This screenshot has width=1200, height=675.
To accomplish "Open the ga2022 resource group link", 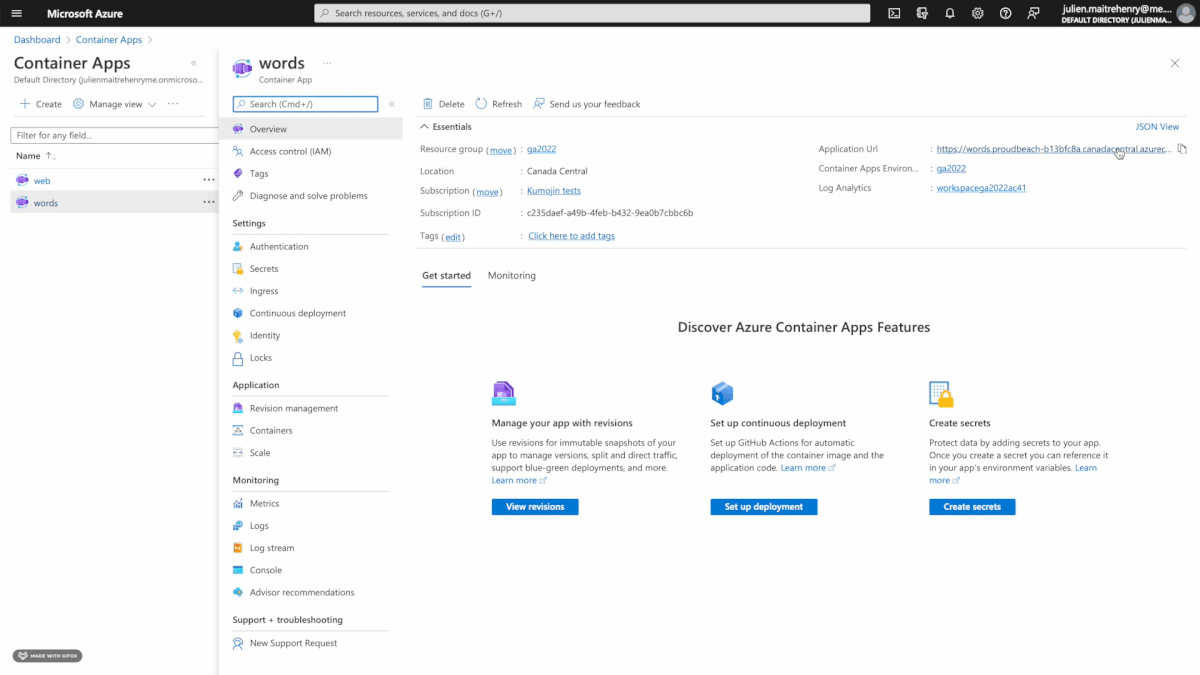I will (x=542, y=149).
